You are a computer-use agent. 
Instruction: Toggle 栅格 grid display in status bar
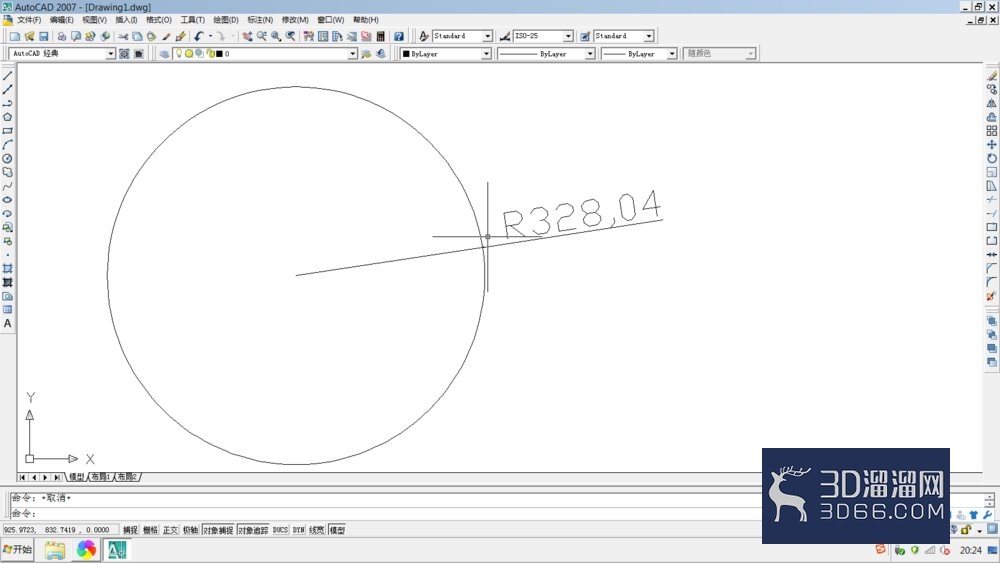click(x=151, y=530)
